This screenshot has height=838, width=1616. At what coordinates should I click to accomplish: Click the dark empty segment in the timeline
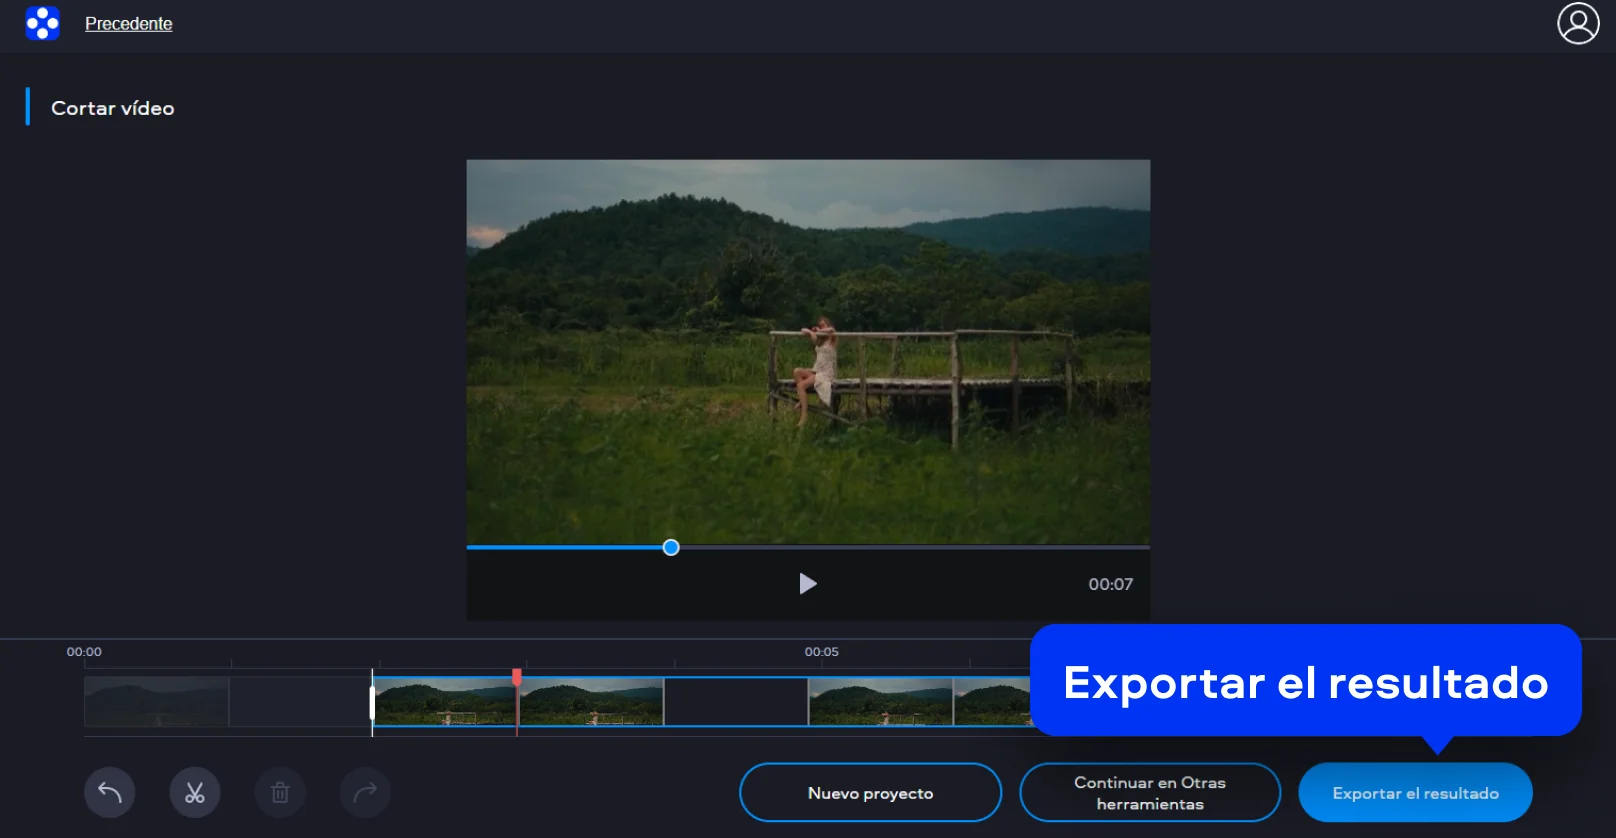point(735,702)
